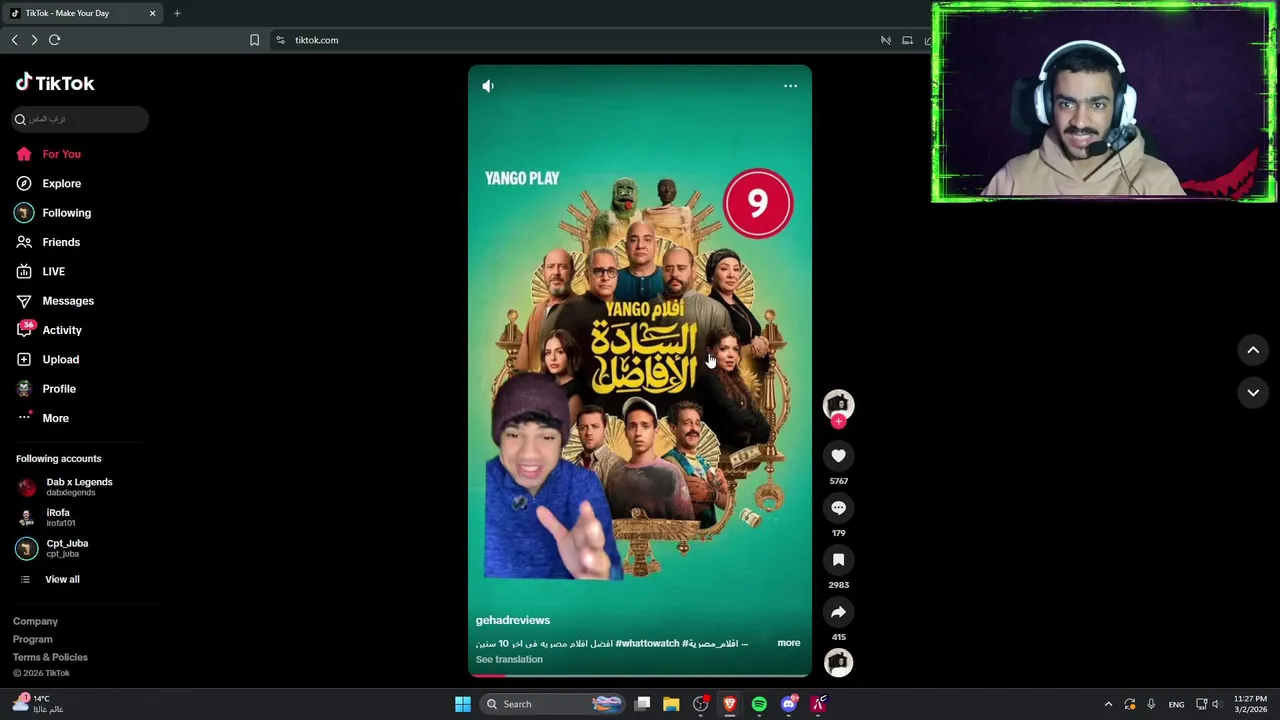Go to previous video with up chevron

pos(1253,350)
